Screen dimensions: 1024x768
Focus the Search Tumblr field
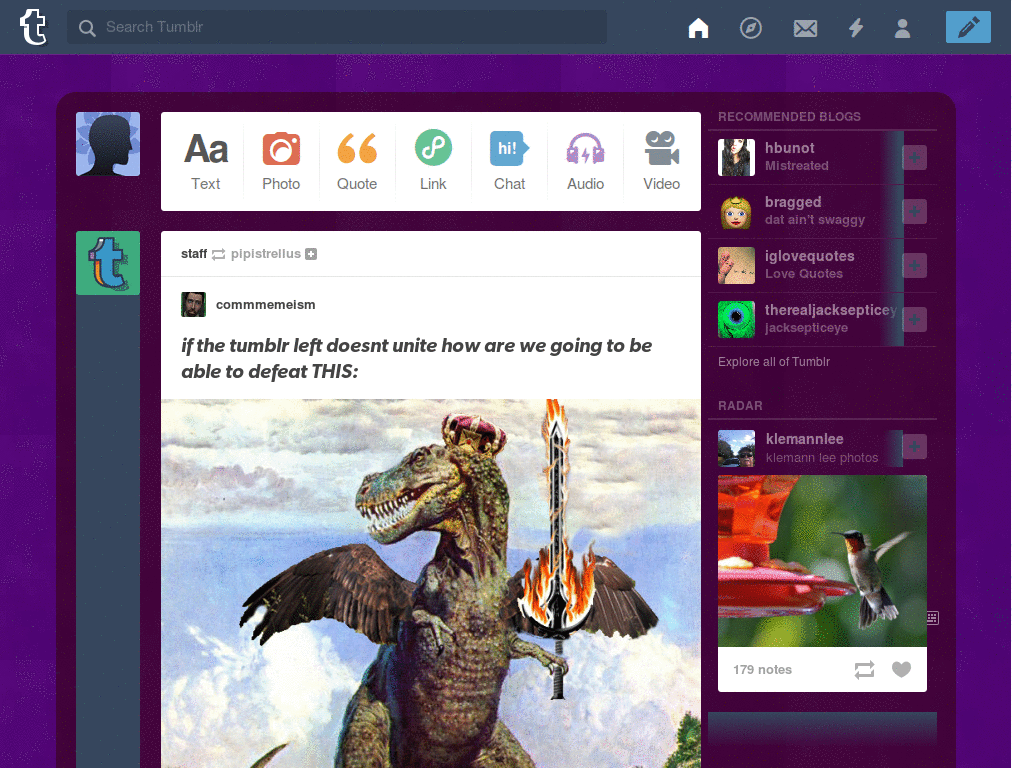click(x=336, y=27)
